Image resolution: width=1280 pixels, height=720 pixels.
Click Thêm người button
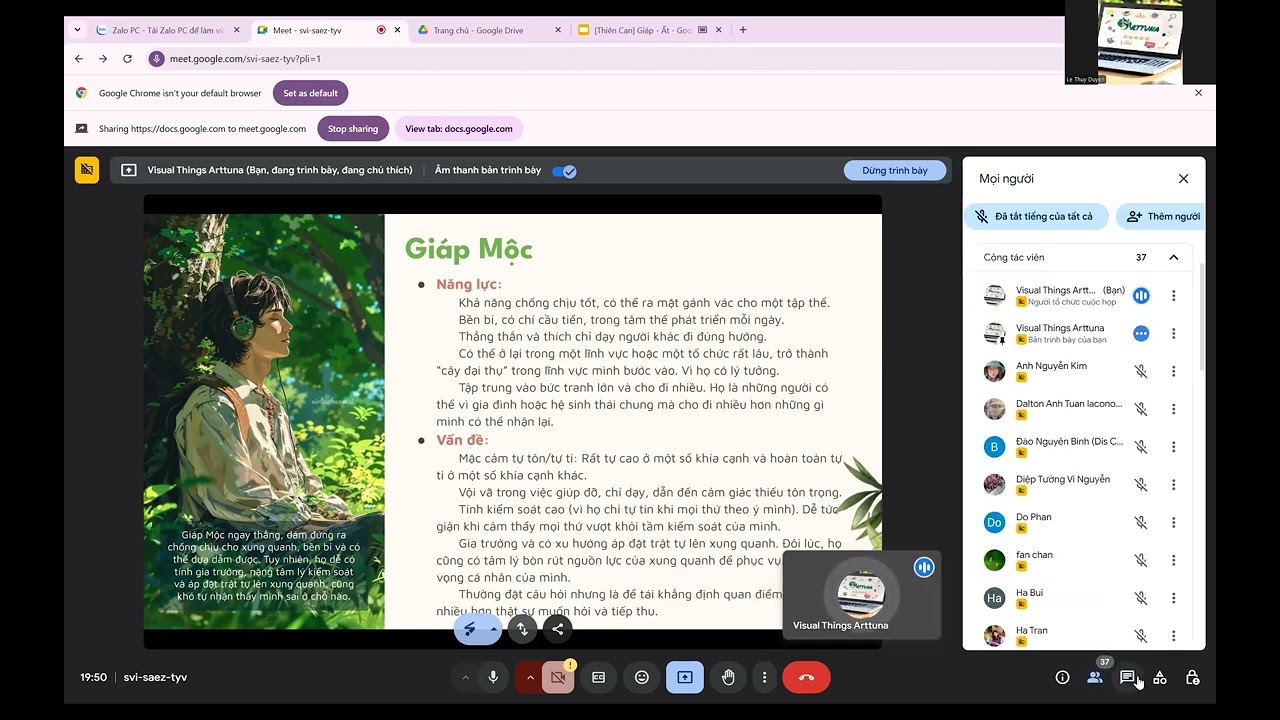coord(1162,216)
